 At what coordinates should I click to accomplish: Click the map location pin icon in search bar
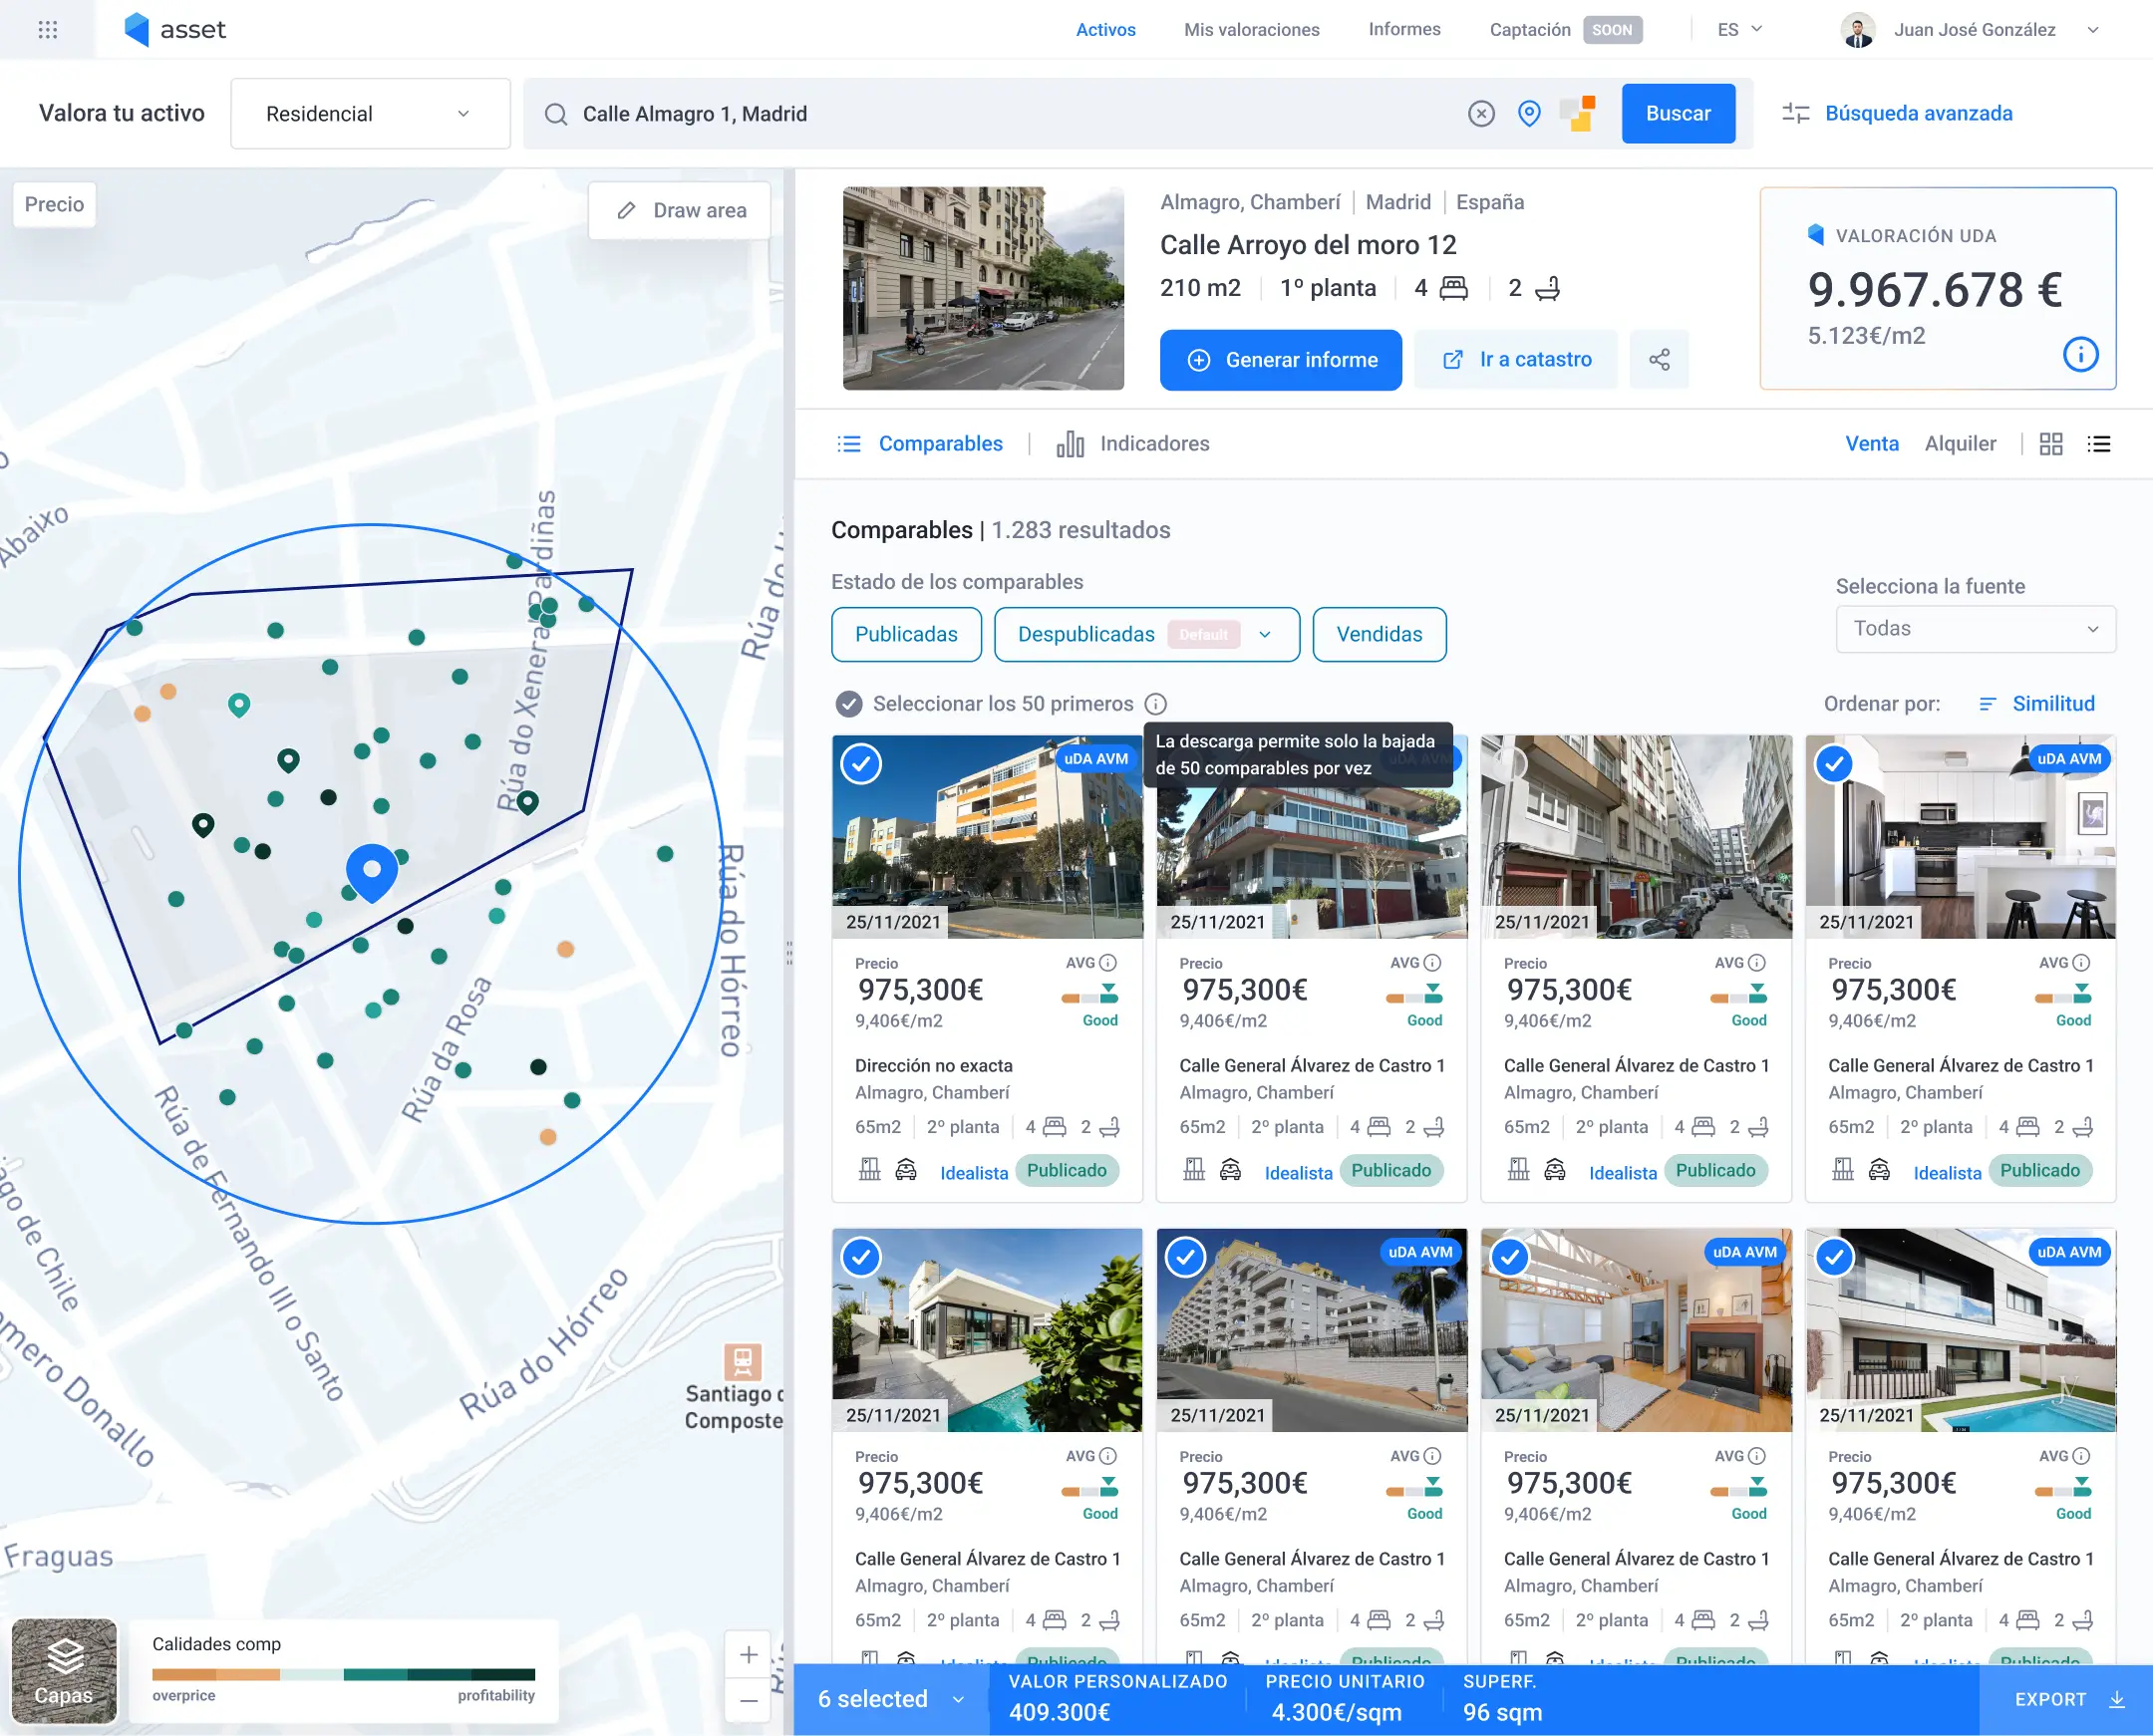(x=1528, y=114)
